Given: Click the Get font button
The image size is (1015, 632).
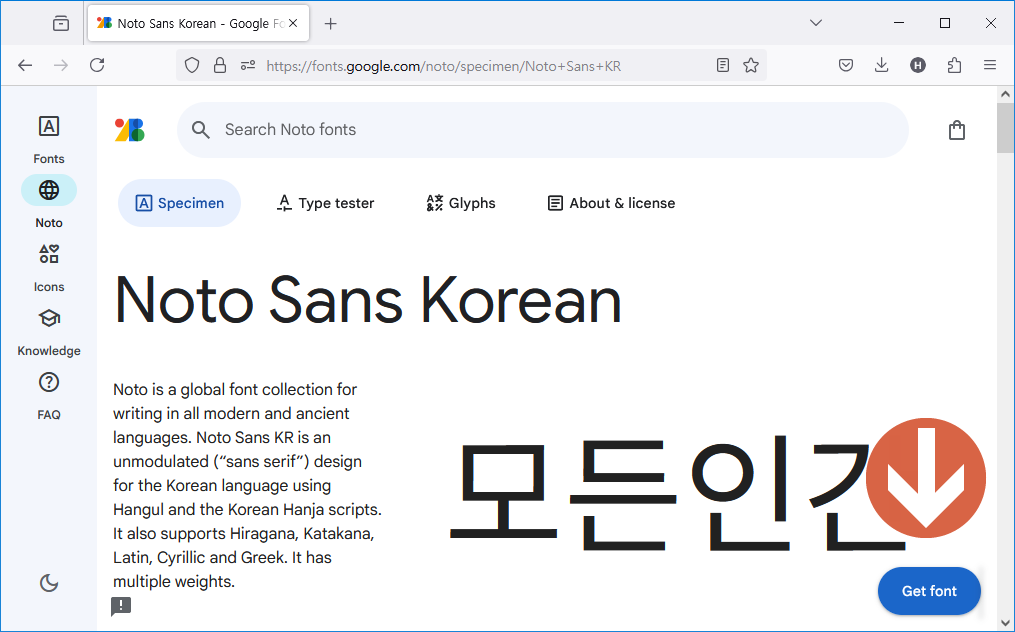Looking at the screenshot, I should (929, 591).
